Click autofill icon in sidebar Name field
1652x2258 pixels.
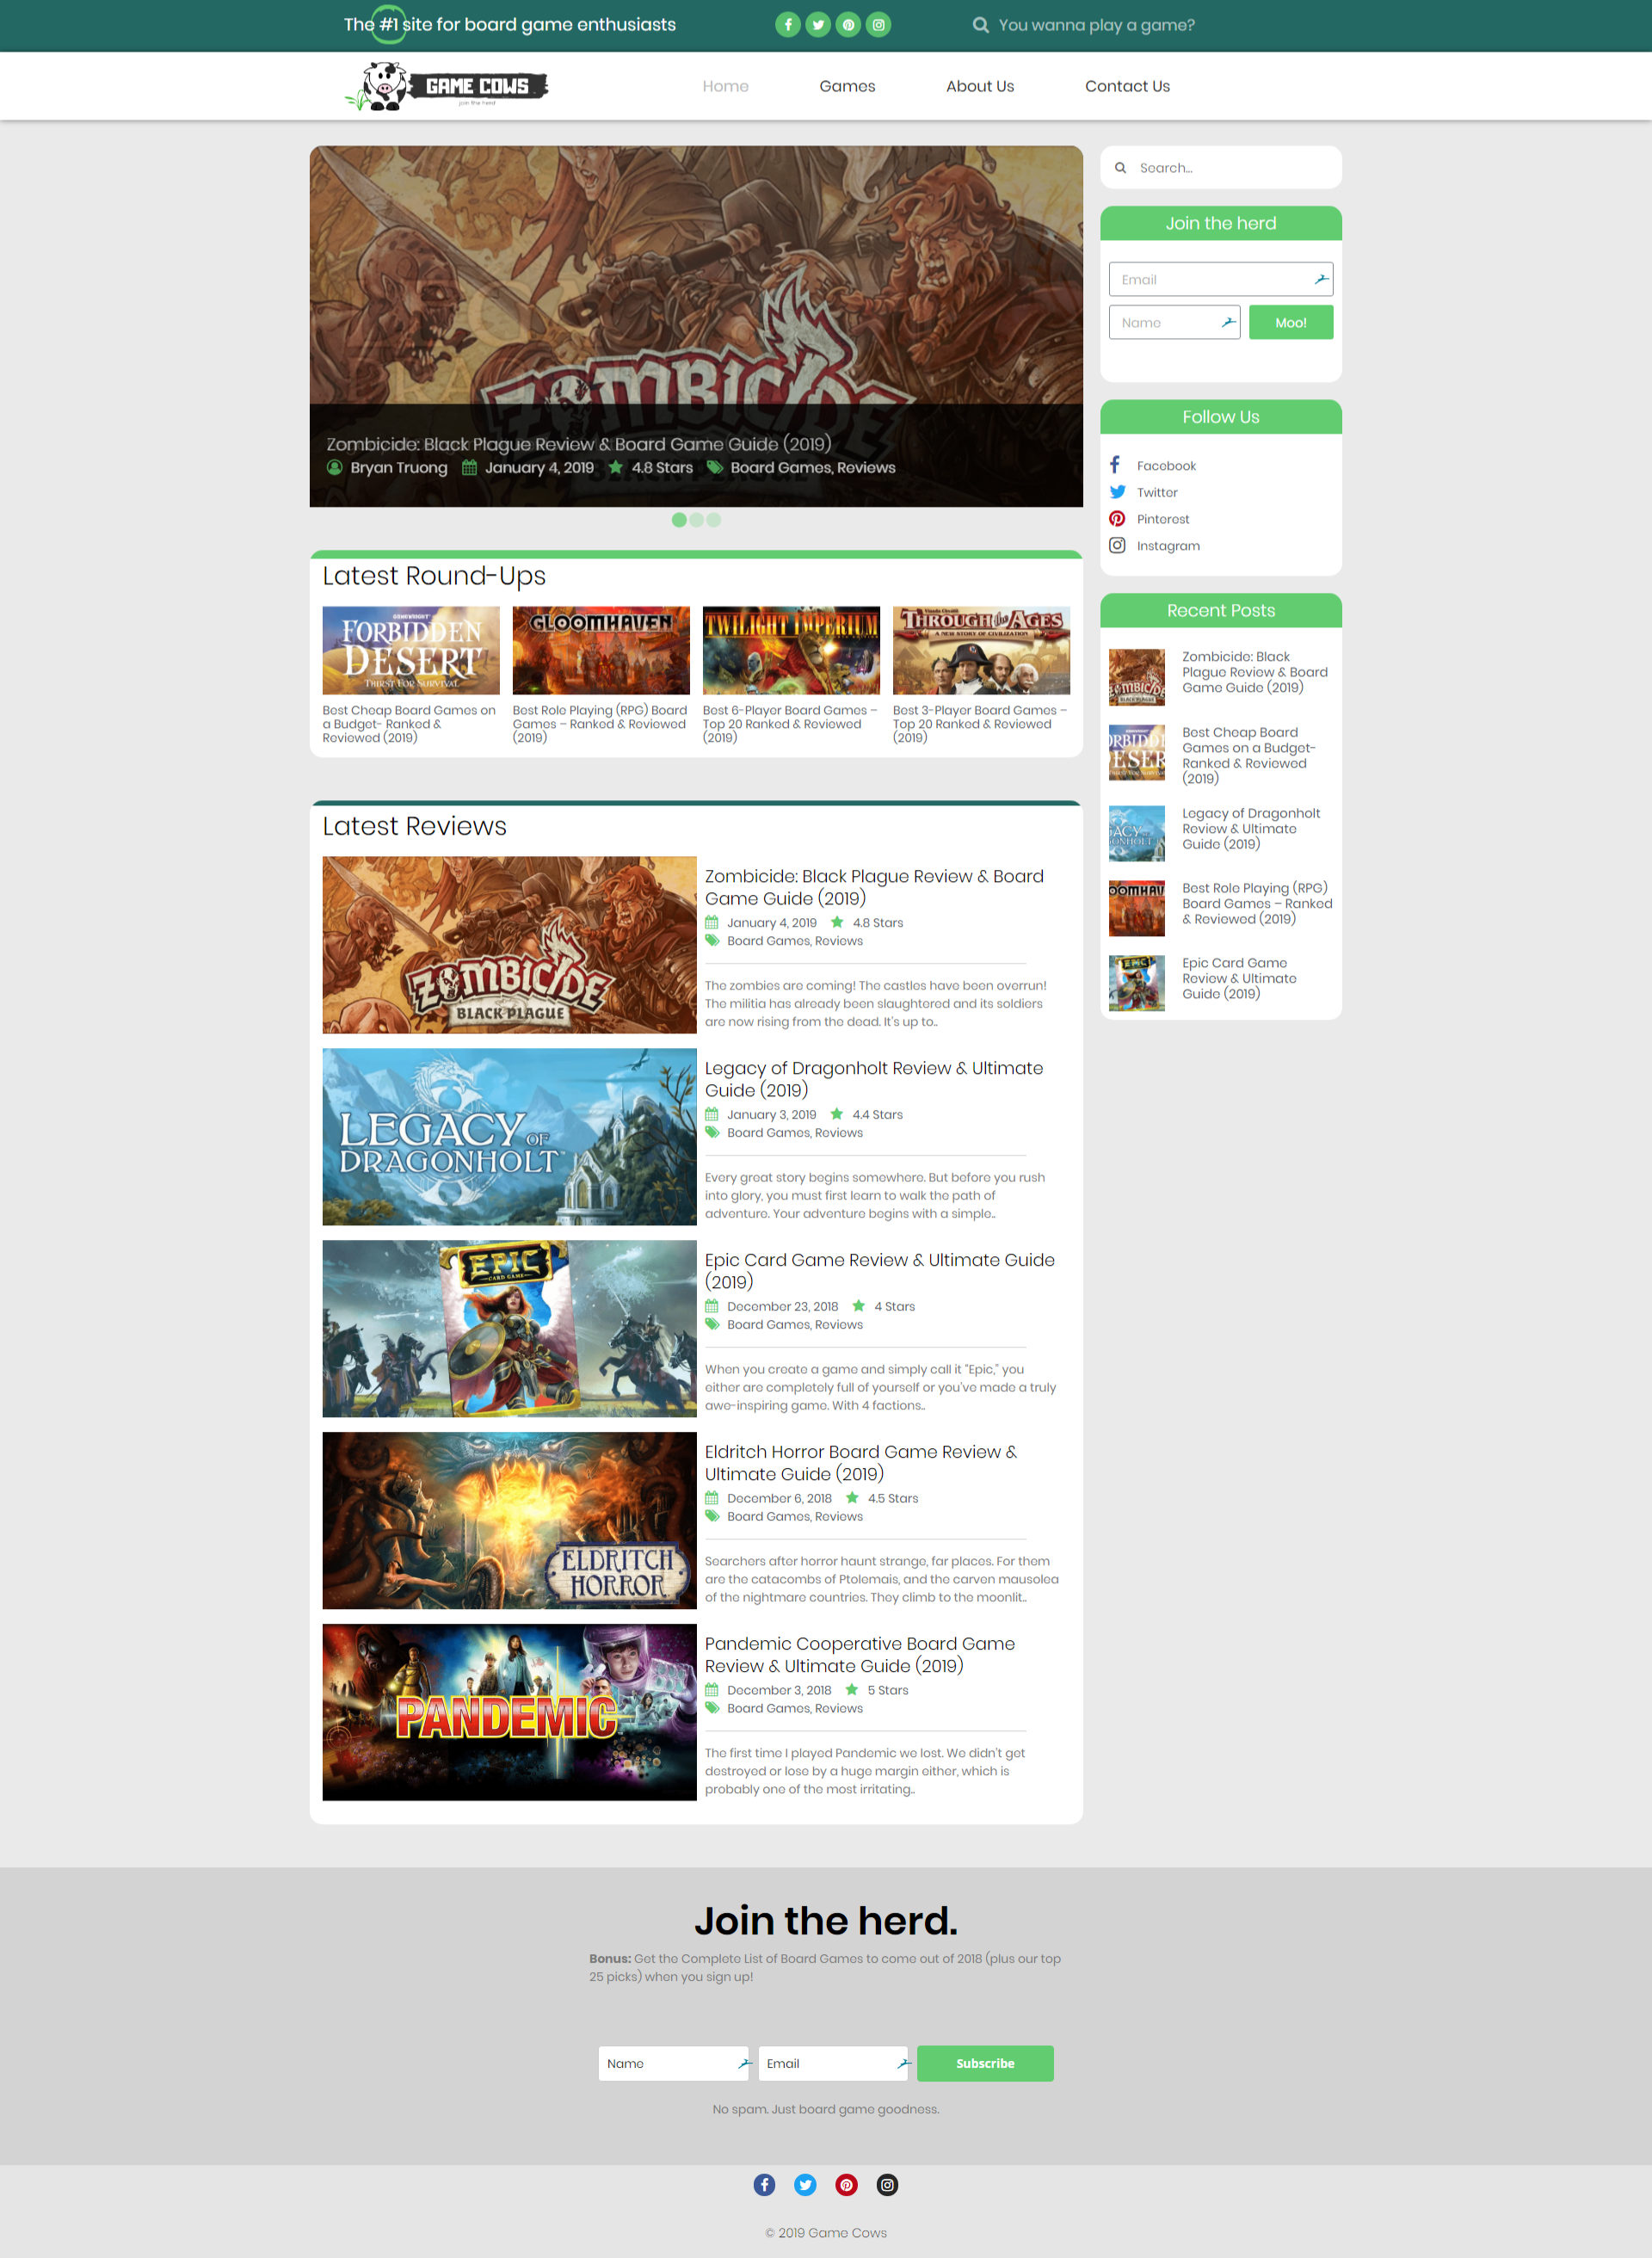tap(1228, 322)
